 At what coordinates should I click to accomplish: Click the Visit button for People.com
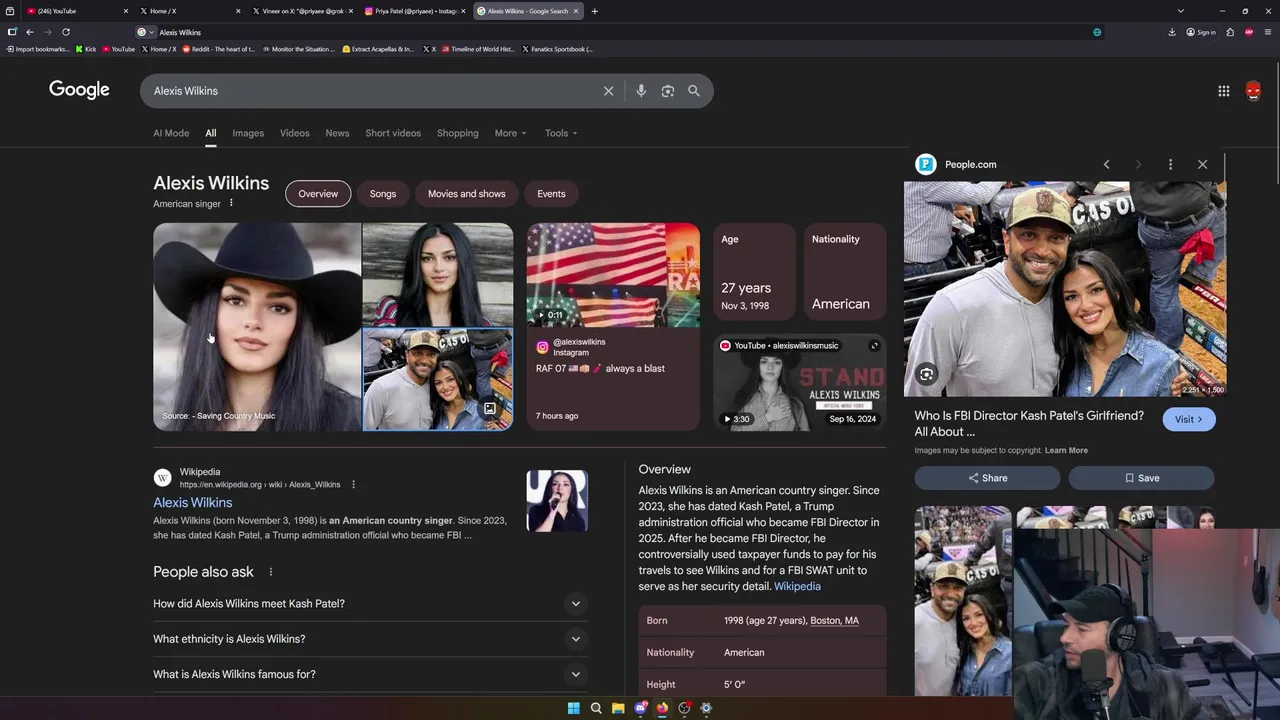point(1189,419)
